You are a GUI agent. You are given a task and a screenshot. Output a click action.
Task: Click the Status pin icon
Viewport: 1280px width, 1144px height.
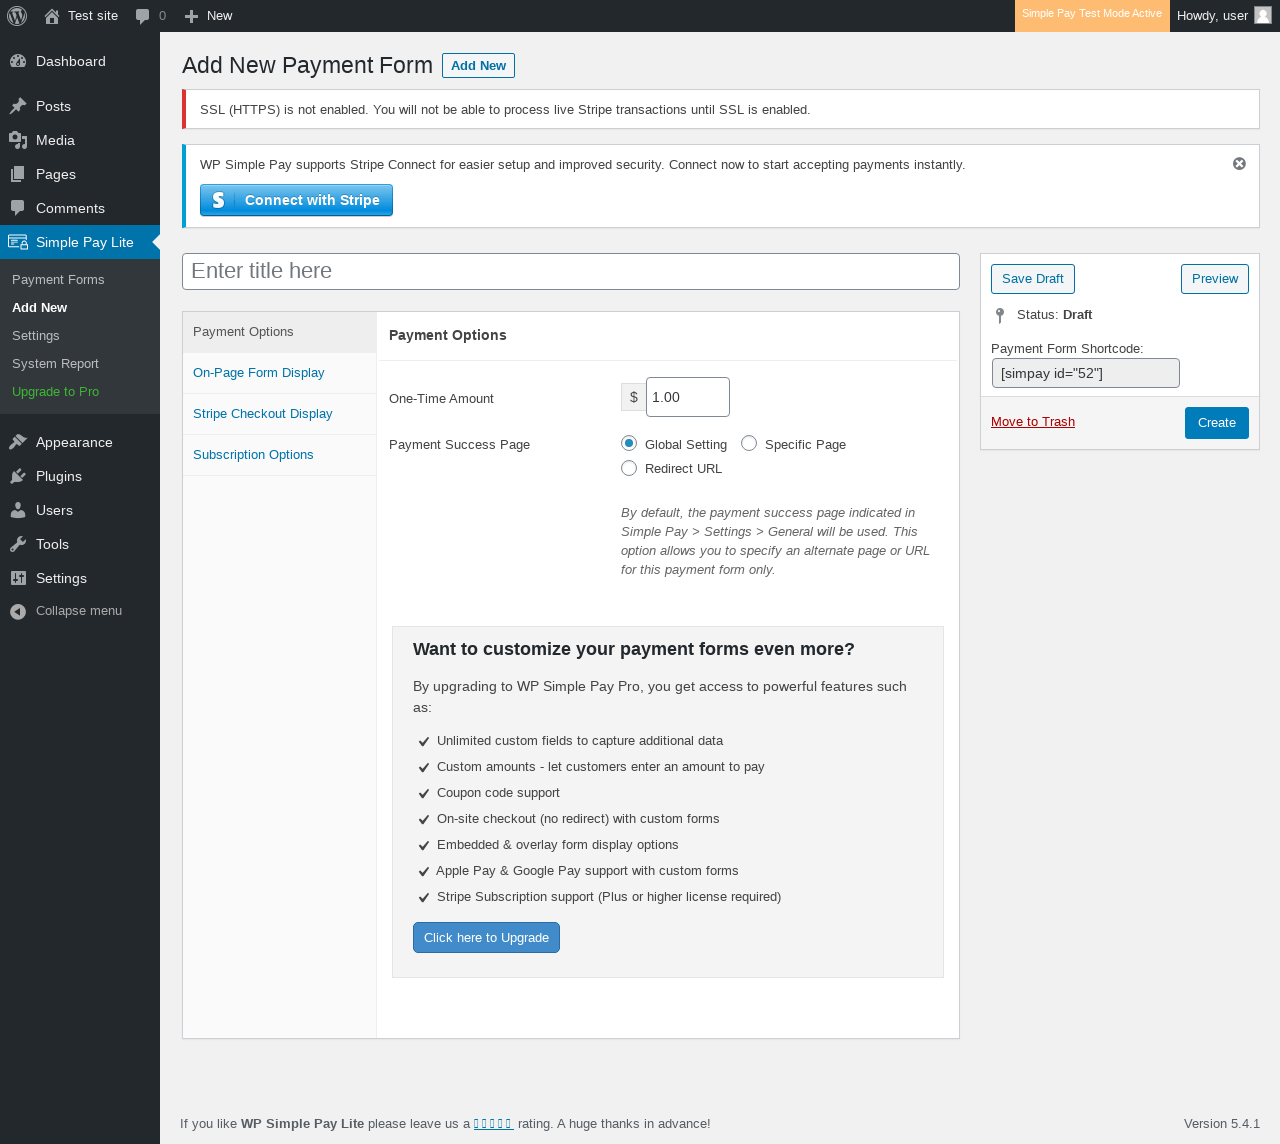1000,315
